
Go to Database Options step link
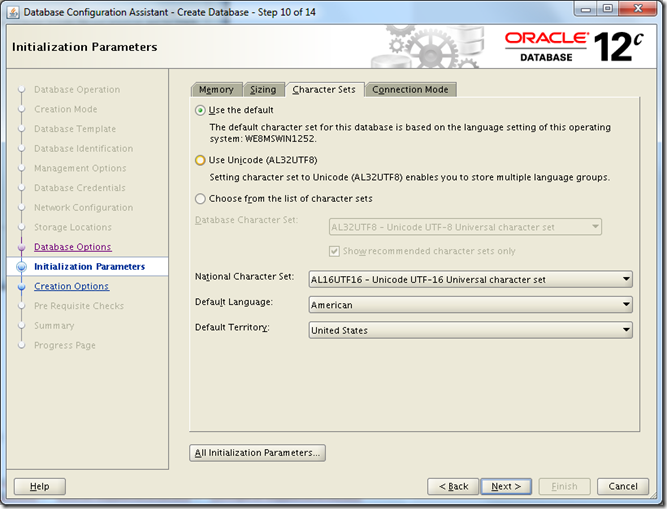pyautogui.click(x=72, y=247)
